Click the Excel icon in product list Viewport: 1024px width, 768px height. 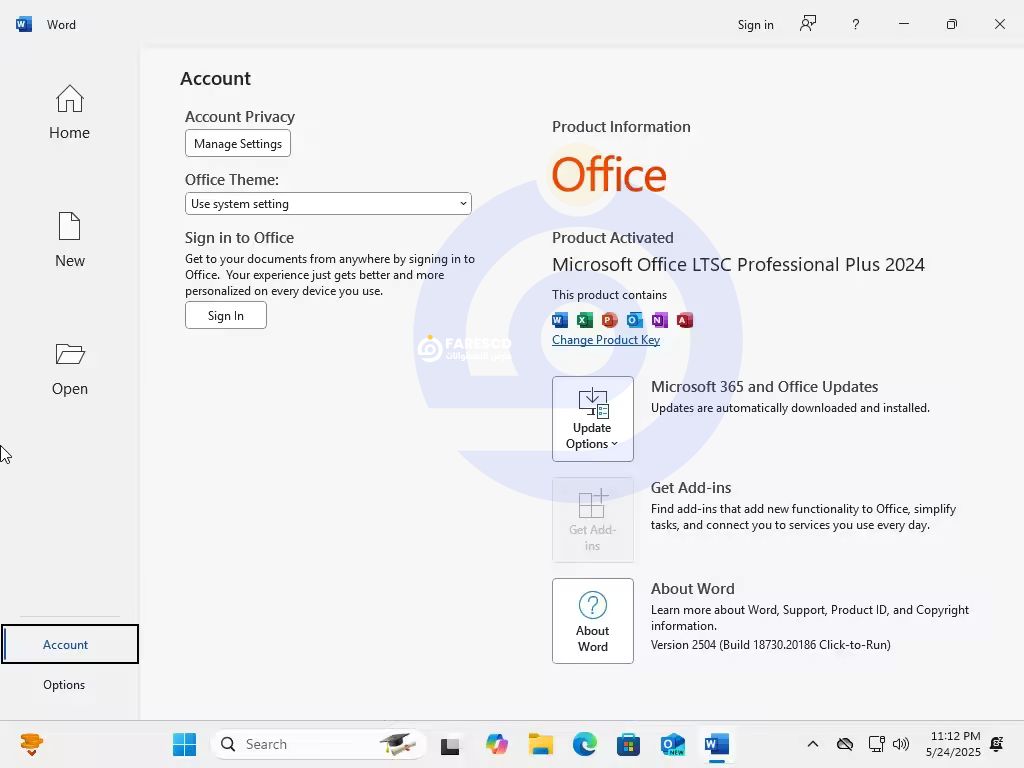tap(584, 320)
